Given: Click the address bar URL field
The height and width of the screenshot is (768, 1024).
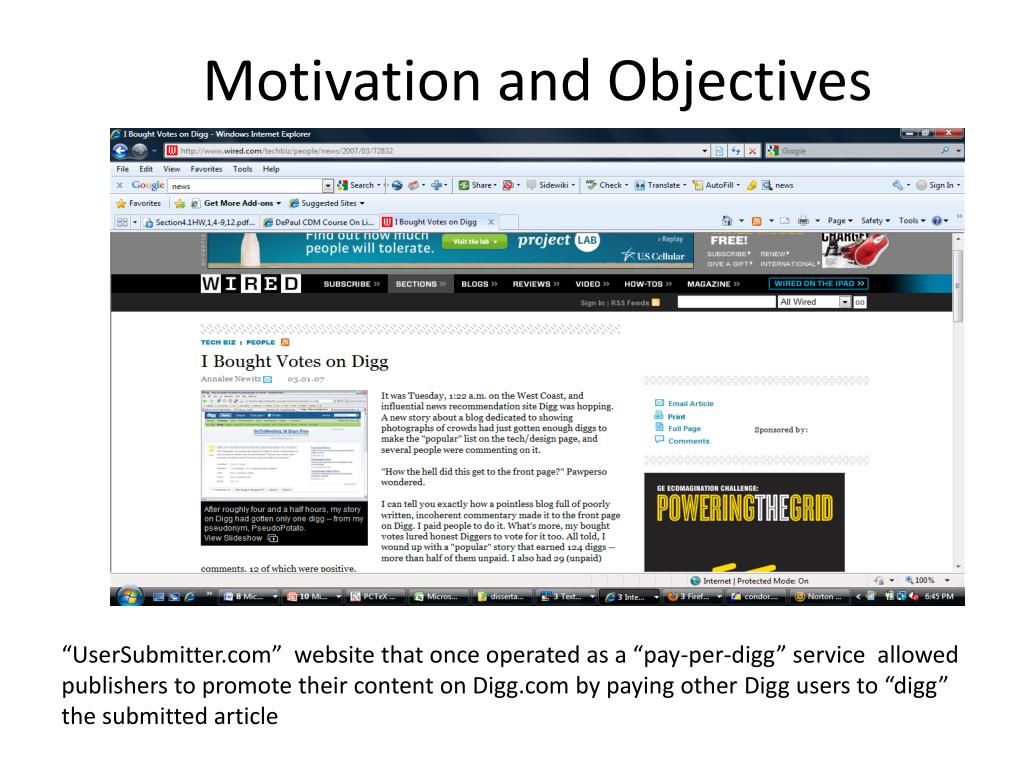Looking at the screenshot, I should pyautogui.click(x=432, y=151).
